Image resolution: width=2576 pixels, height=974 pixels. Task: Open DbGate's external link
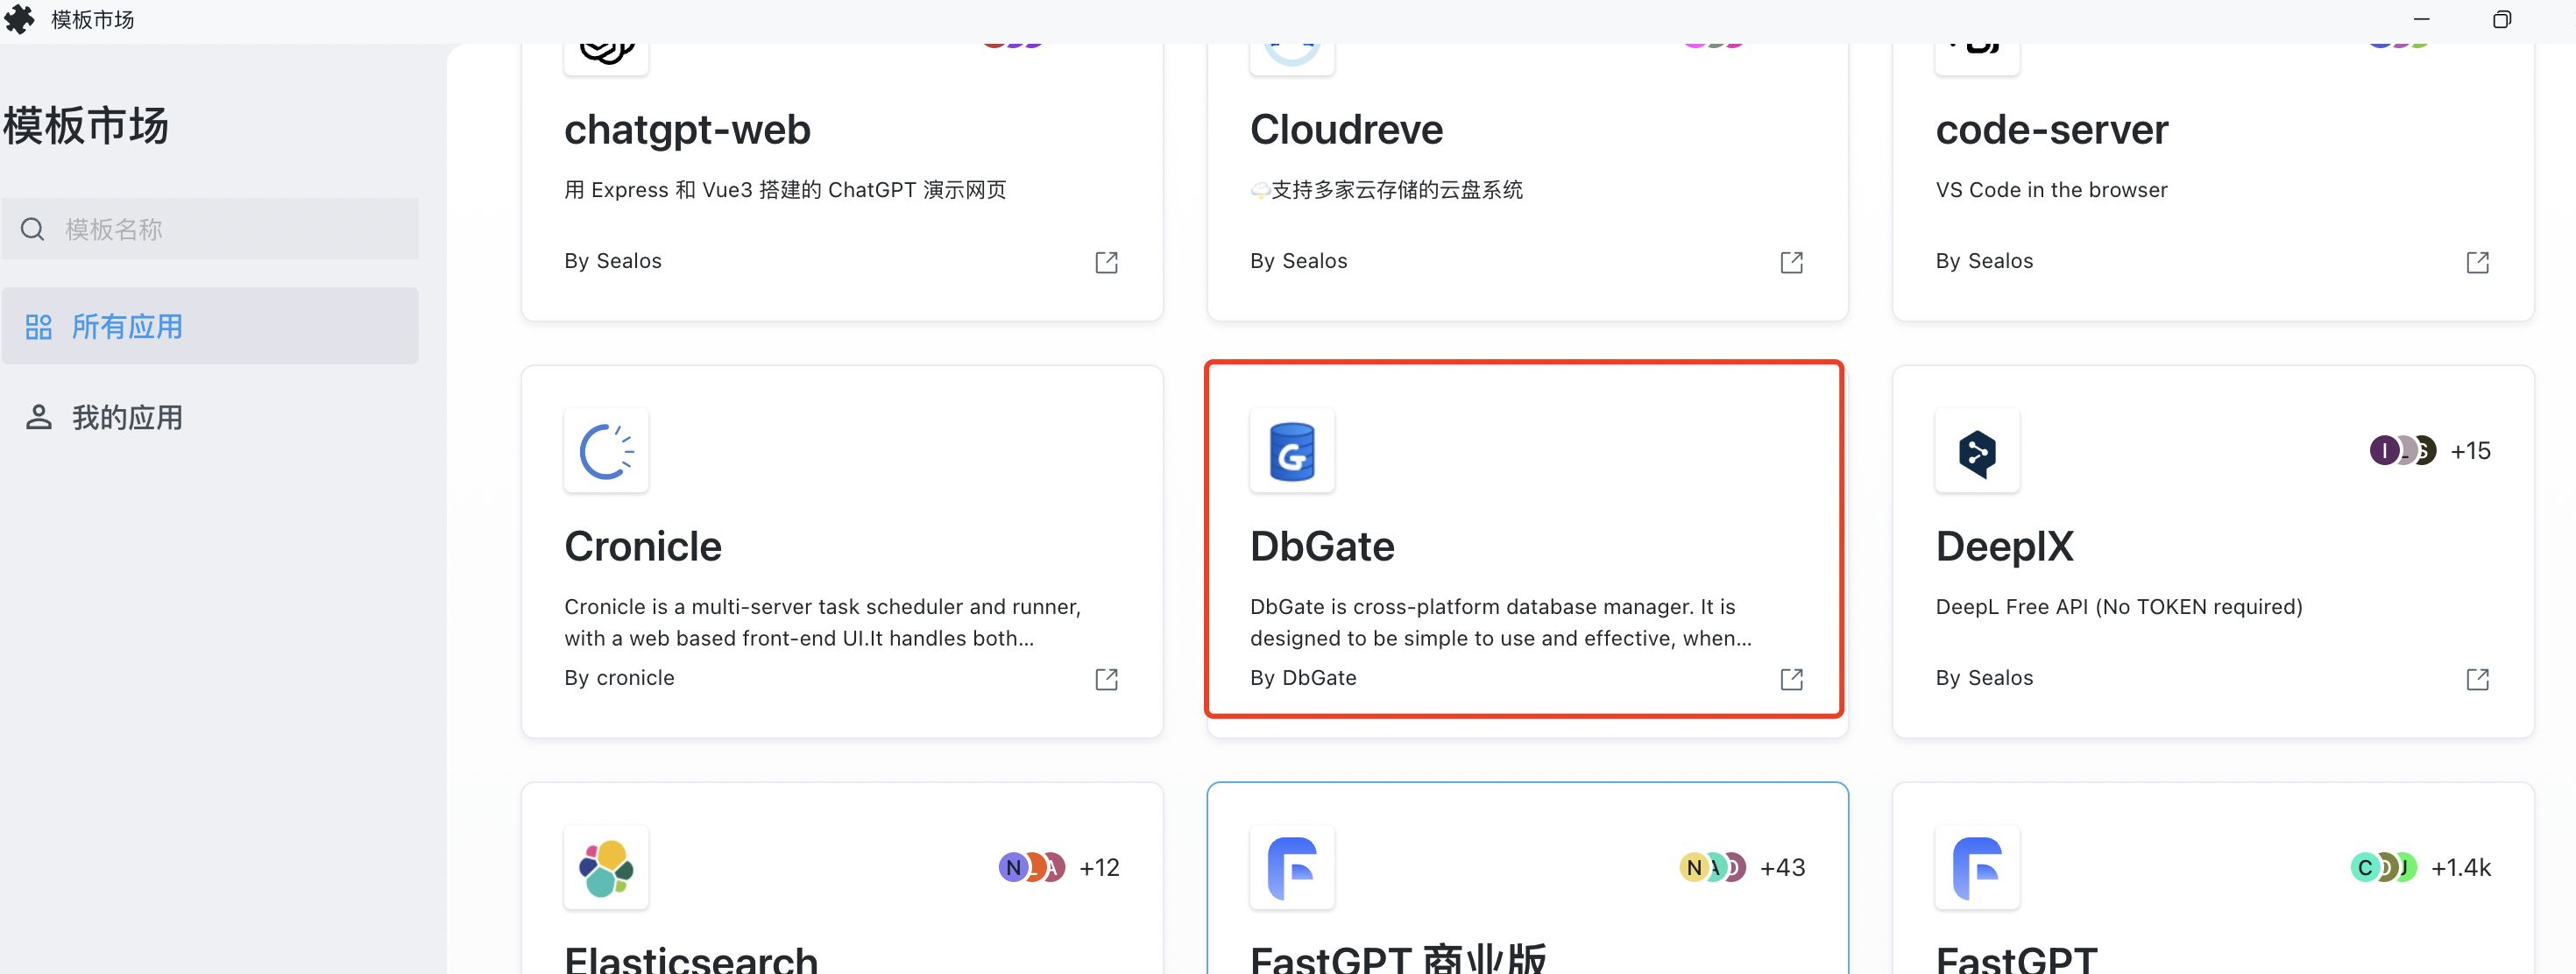pos(1792,679)
